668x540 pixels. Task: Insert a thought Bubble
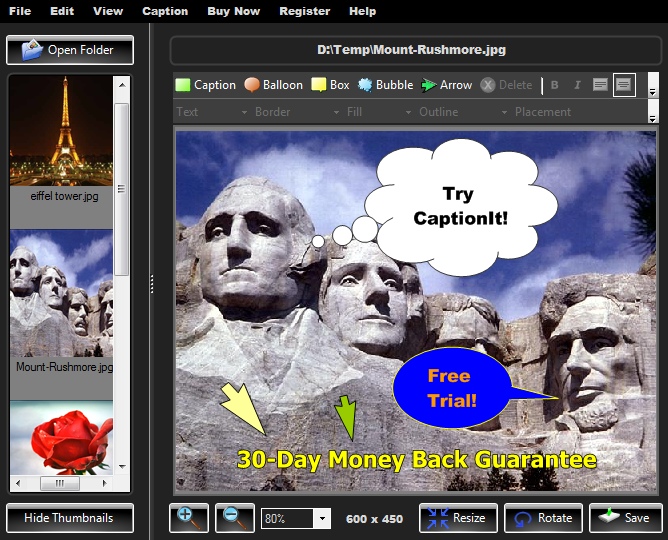[385, 85]
